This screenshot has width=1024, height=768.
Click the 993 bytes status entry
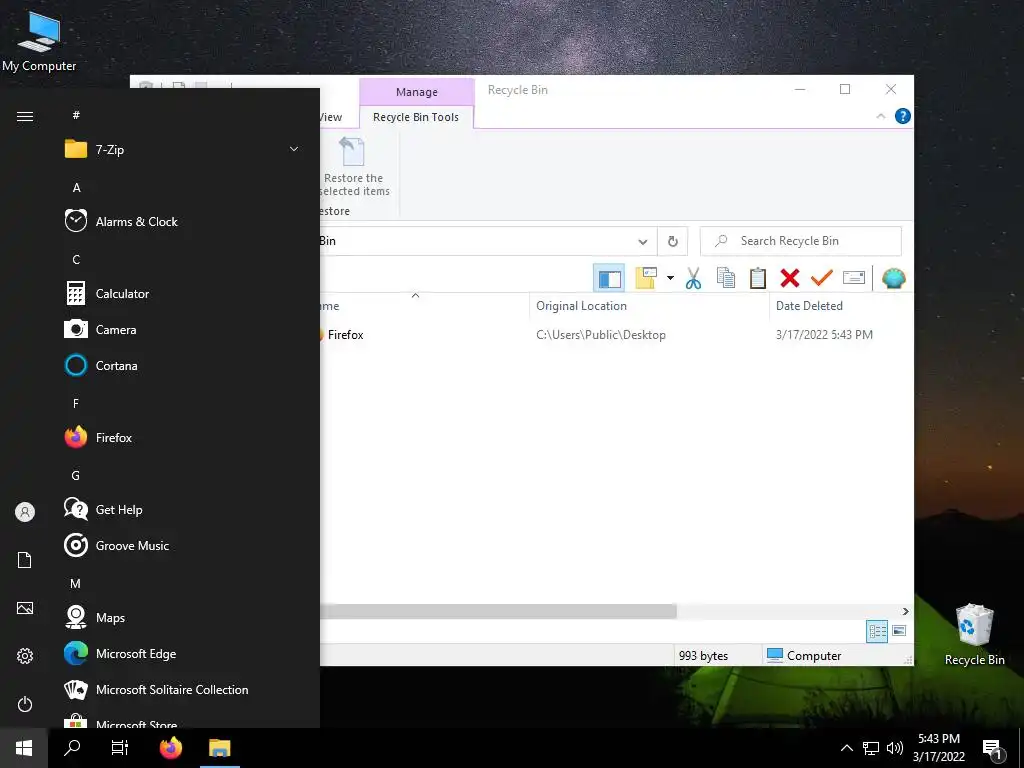pyautogui.click(x=703, y=656)
